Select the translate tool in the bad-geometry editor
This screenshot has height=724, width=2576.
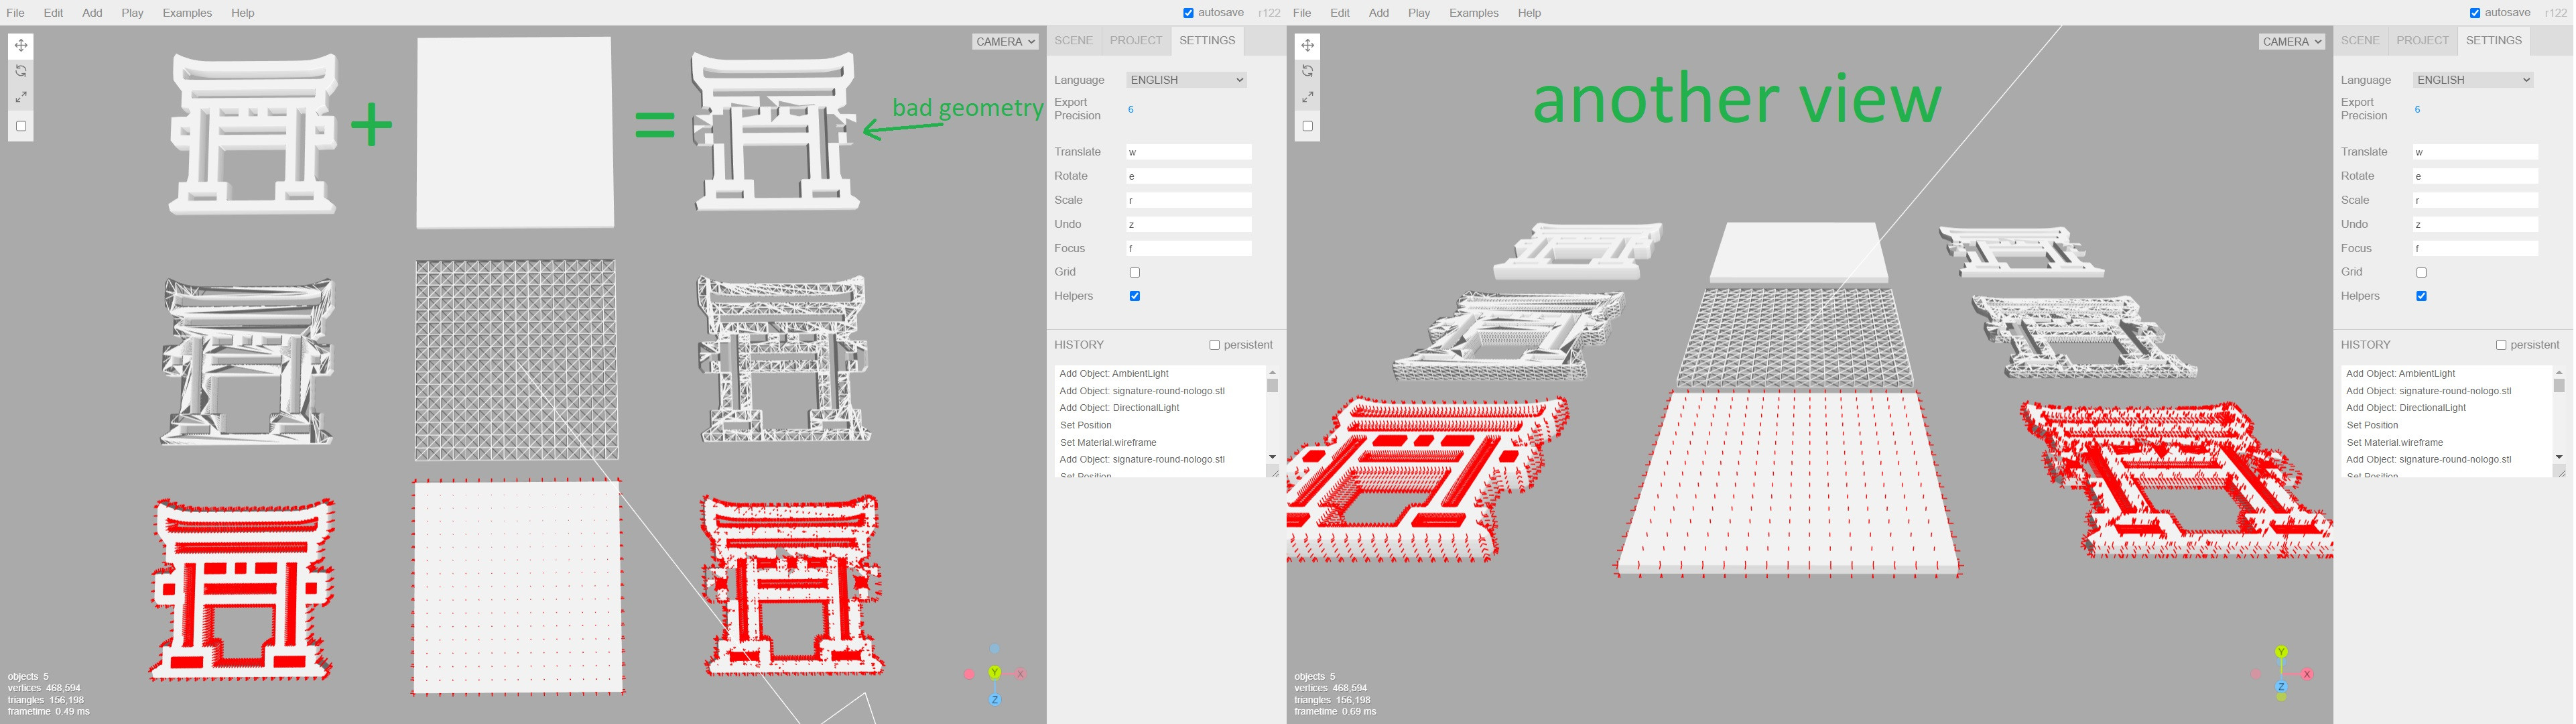click(x=21, y=45)
